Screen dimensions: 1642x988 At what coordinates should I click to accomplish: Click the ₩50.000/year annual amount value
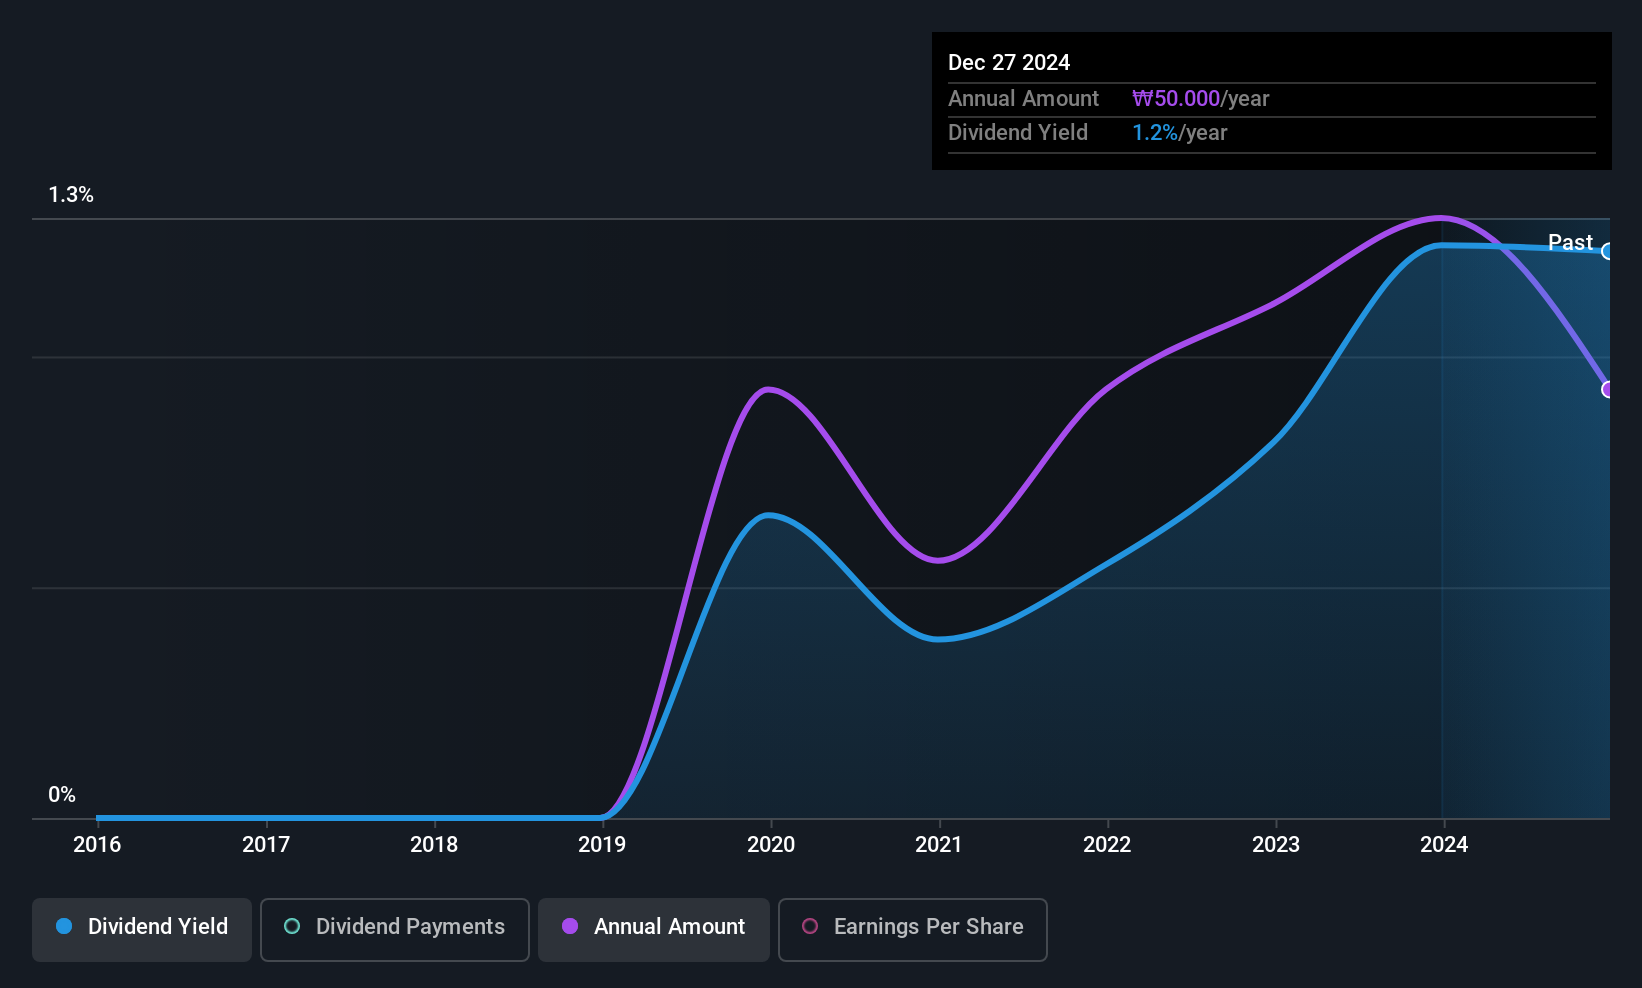[x=1200, y=99]
